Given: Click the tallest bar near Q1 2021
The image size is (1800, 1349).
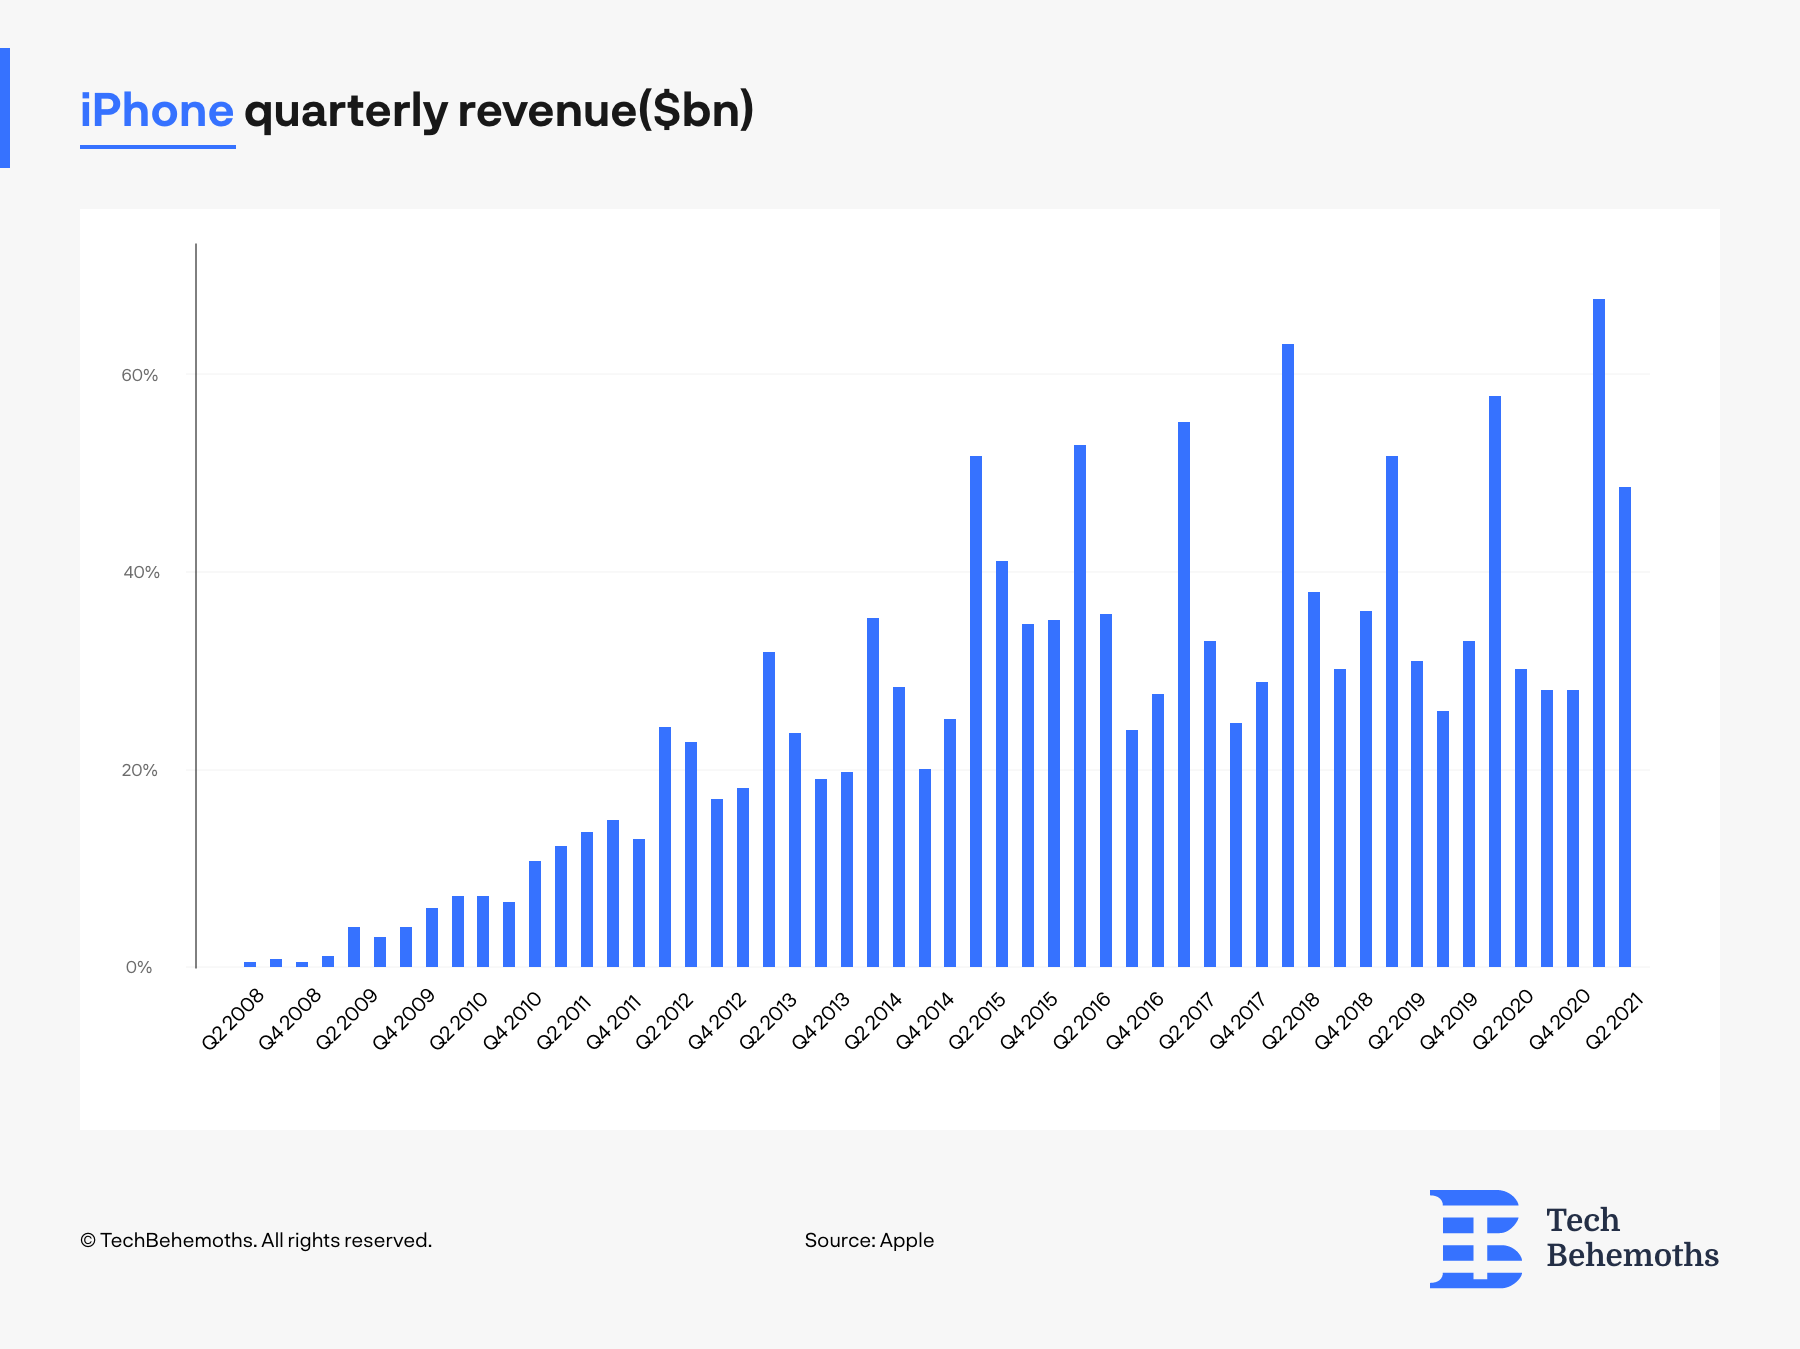Looking at the screenshot, I should click(x=1599, y=633).
